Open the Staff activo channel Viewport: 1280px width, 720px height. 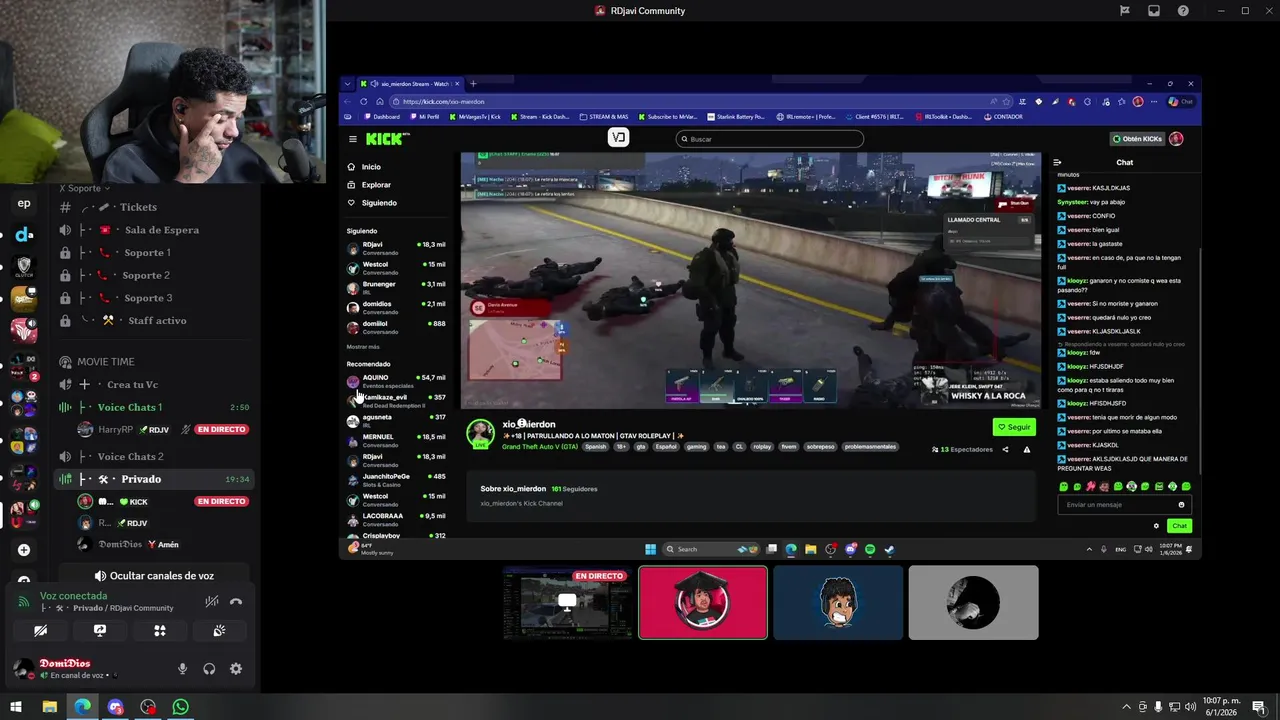pos(153,321)
